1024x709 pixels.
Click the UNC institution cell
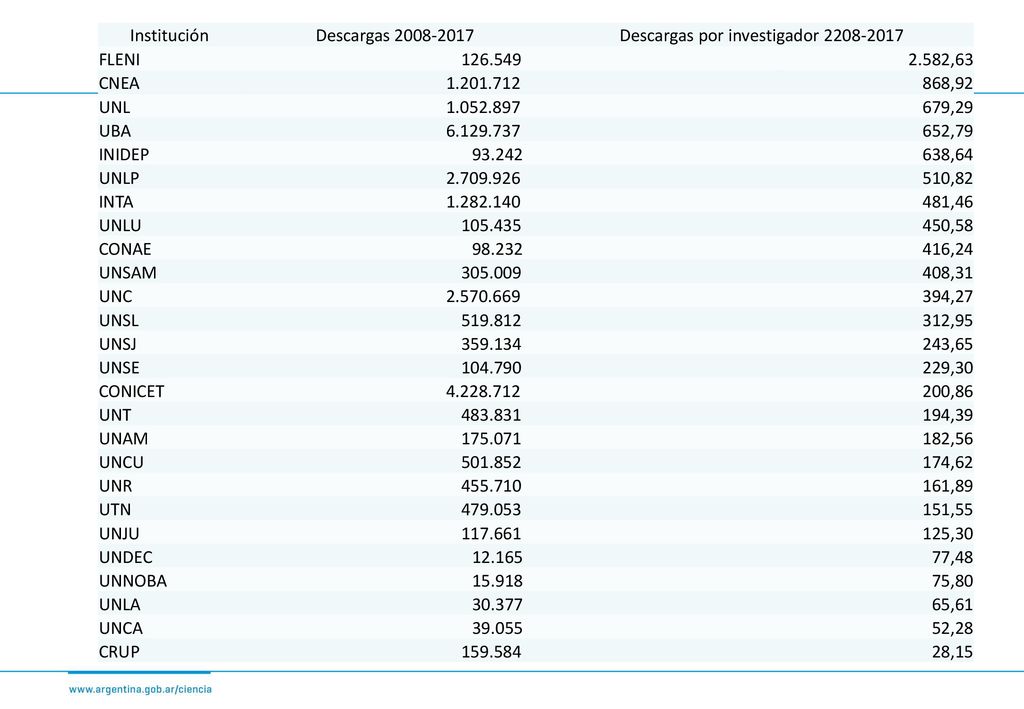point(116,296)
